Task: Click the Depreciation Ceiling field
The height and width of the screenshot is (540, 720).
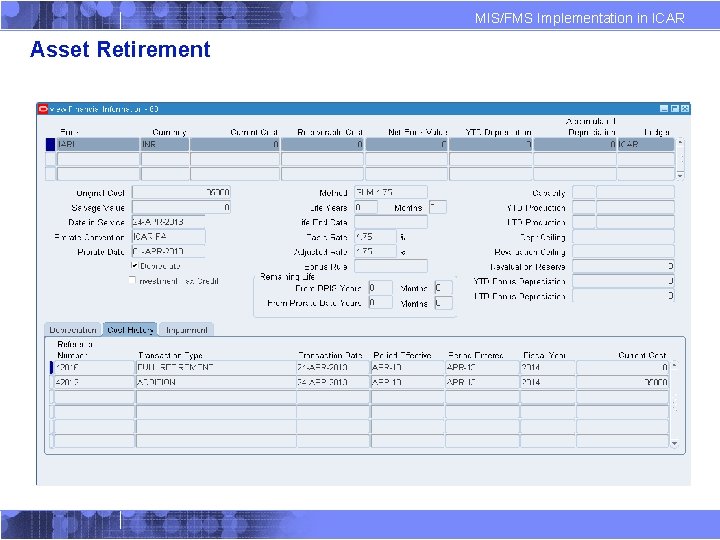Action: pyautogui.click(x=624, y=237)
